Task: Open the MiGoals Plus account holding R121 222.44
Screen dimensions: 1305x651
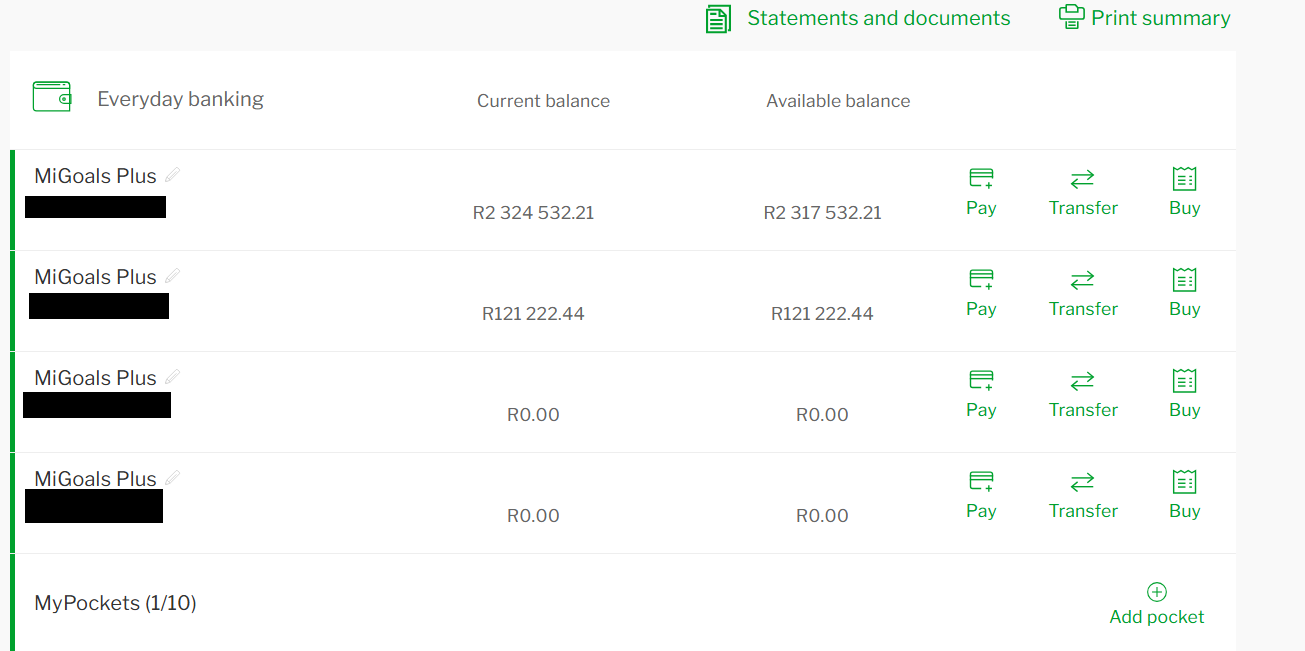Action: click(95, 277)
